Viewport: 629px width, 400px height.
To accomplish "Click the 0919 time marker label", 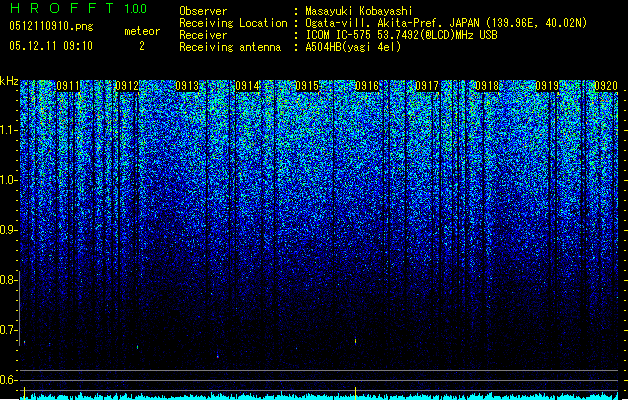I will click(x=547, y=86).
